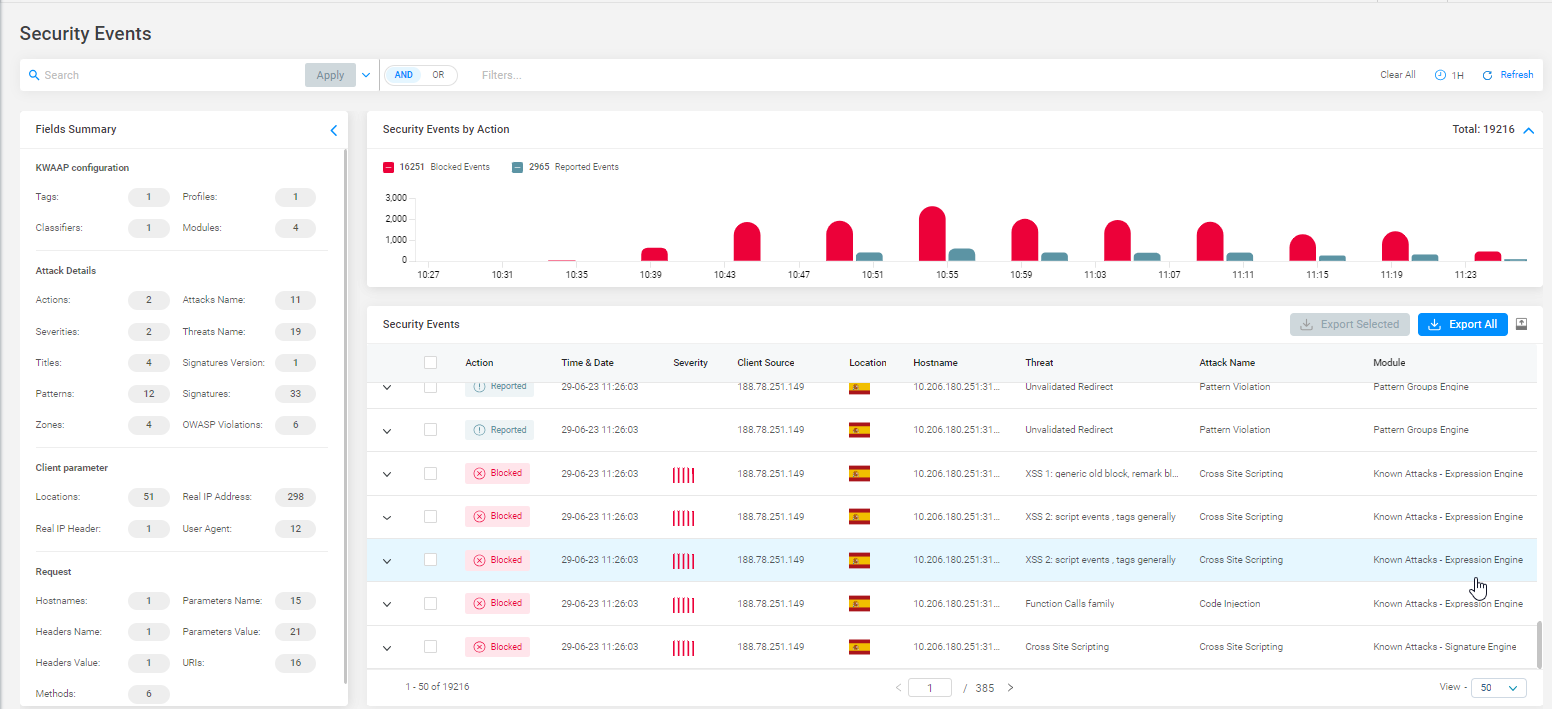1552x709 pixels.
Task: Expand the Code Injection event row
Action: 387,604
